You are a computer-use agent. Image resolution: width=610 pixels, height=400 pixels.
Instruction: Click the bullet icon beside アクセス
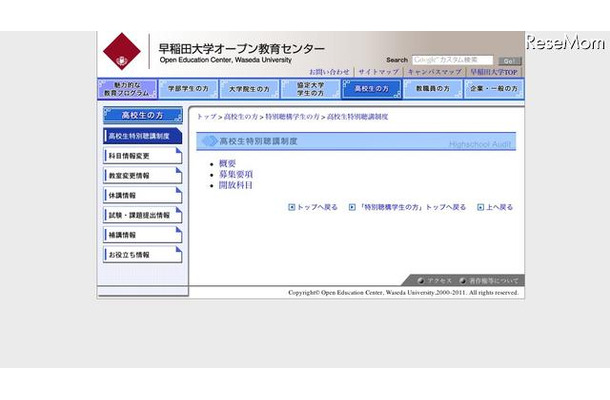pos(421,281)
